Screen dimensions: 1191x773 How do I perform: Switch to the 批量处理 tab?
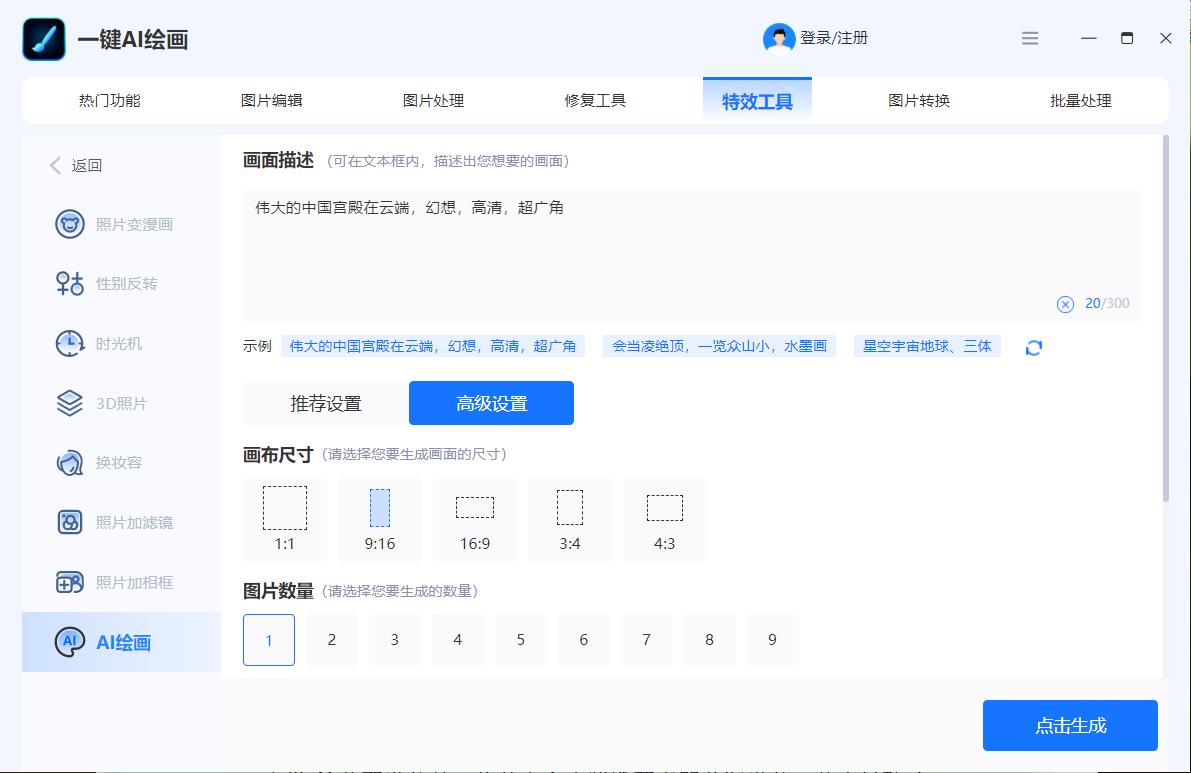(x=1081, y=100)
